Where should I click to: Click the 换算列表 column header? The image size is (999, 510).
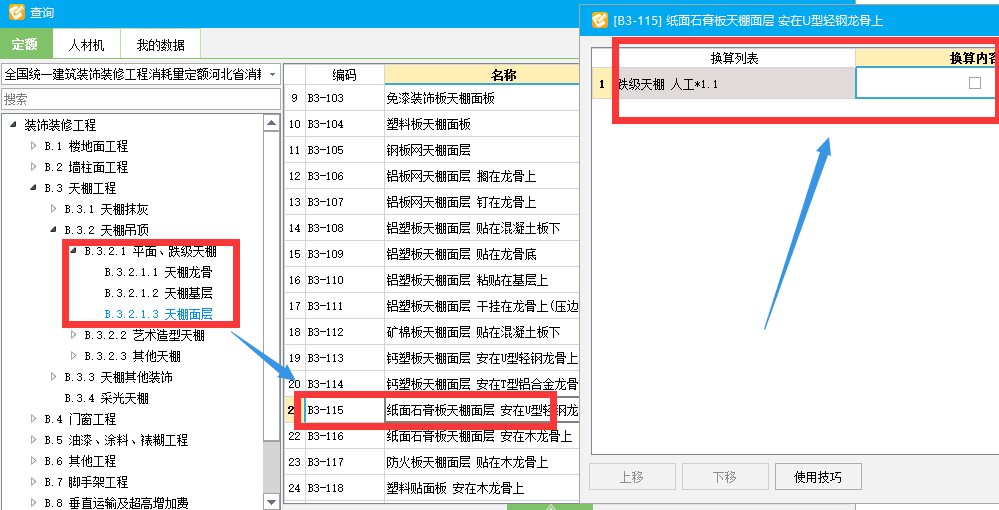coord(734,58)
